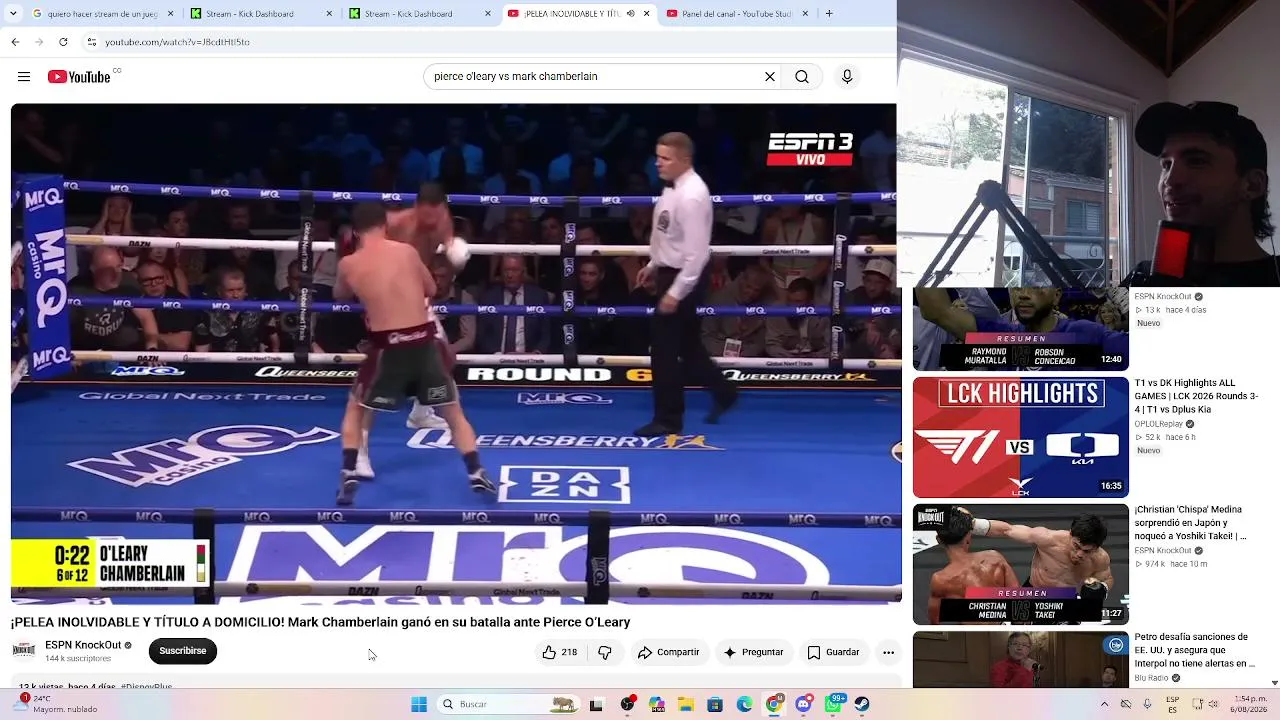Close the Google search tab
Image resolution: width=1280 pixels, height=720 pixels.
click(170, 14)
